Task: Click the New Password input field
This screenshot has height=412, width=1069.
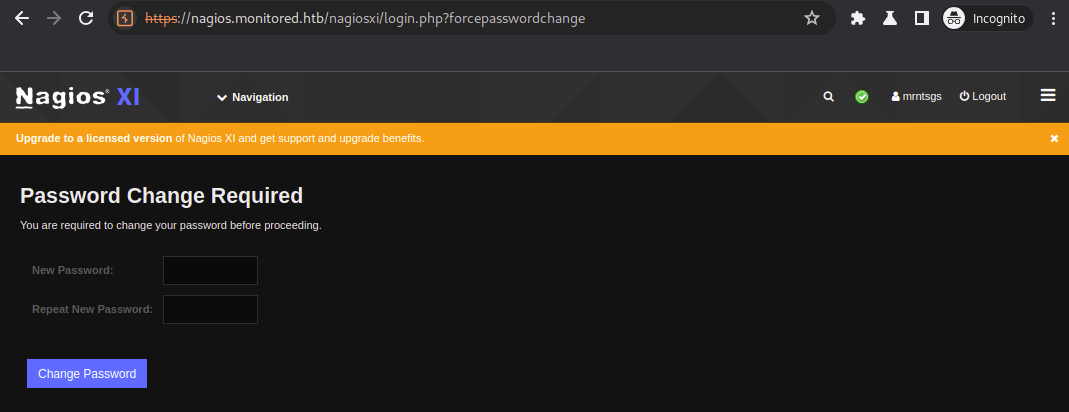Action: point(210,270)
